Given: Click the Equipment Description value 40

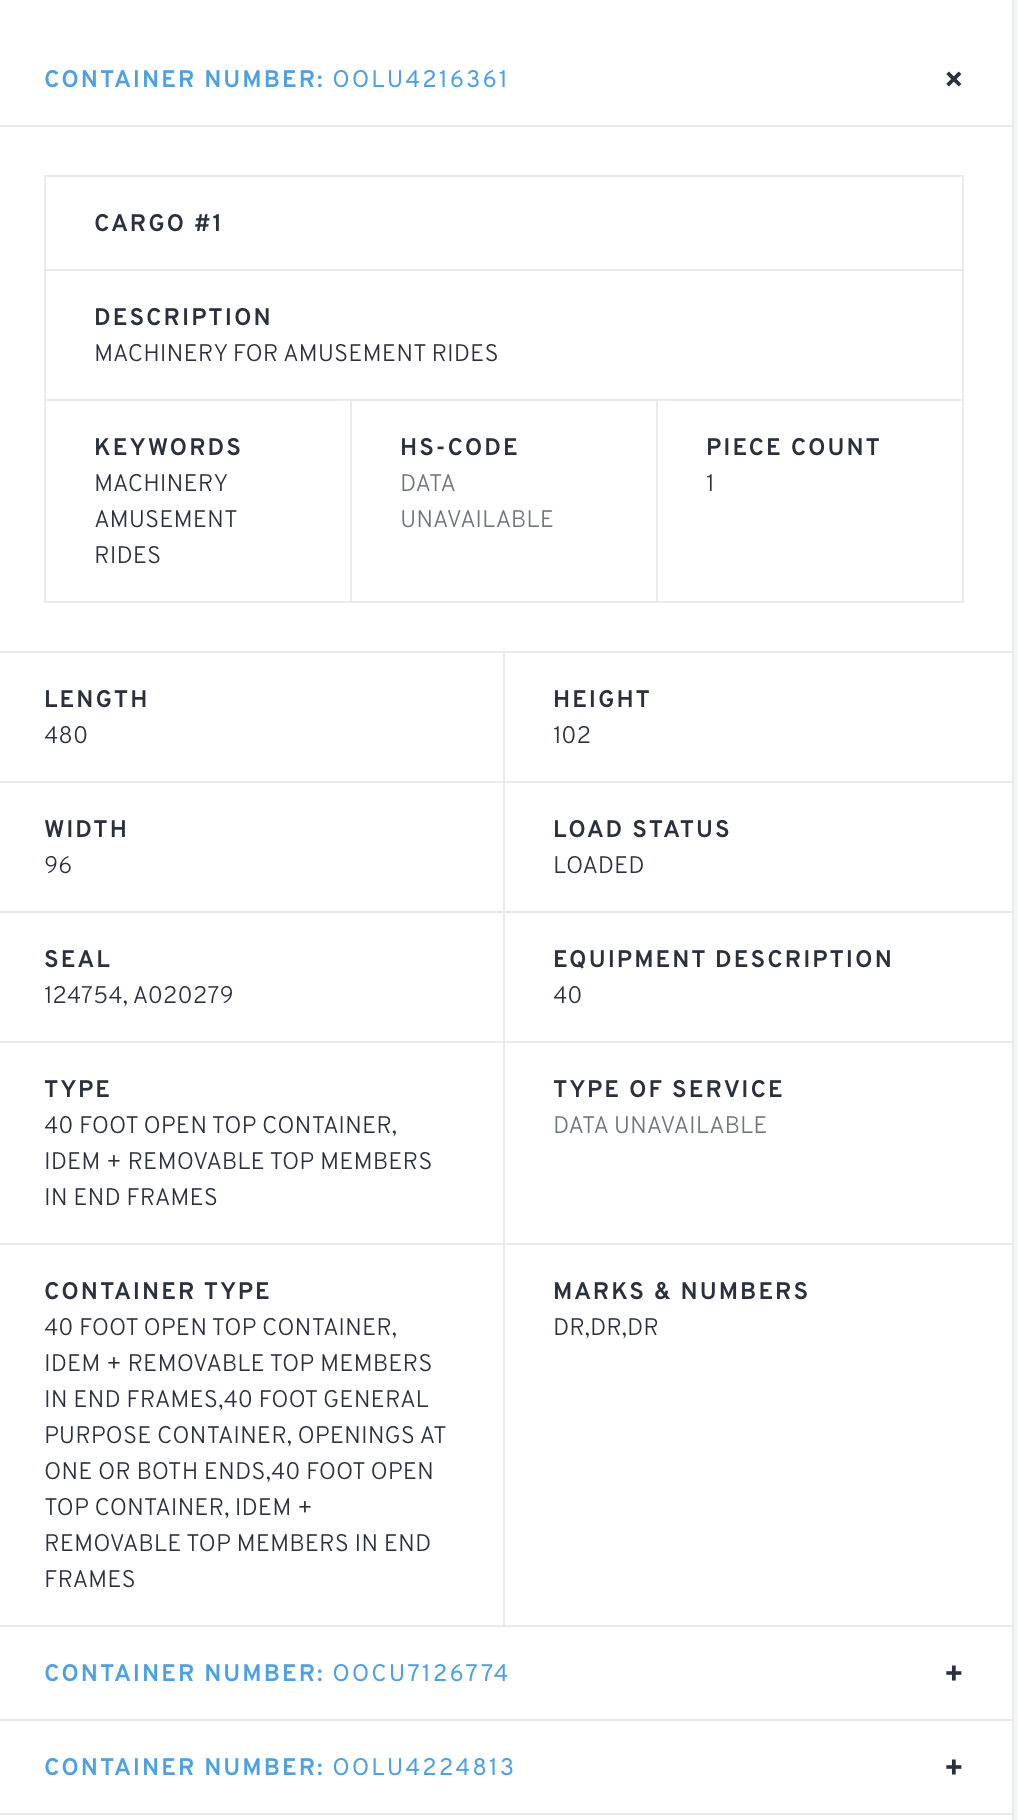Looking at the screenshot, I should [x=567, y=995].
